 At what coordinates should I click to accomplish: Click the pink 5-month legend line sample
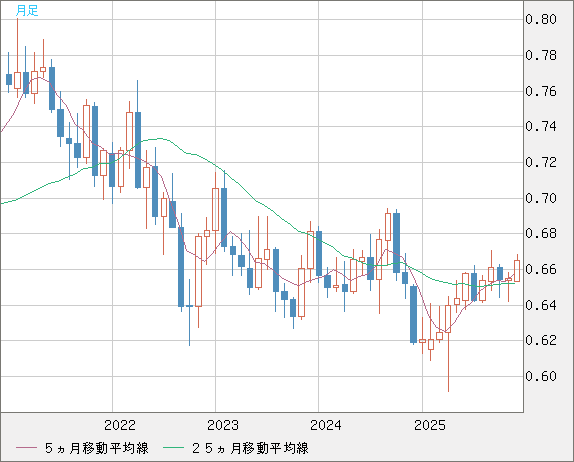[x=26, y=448]
